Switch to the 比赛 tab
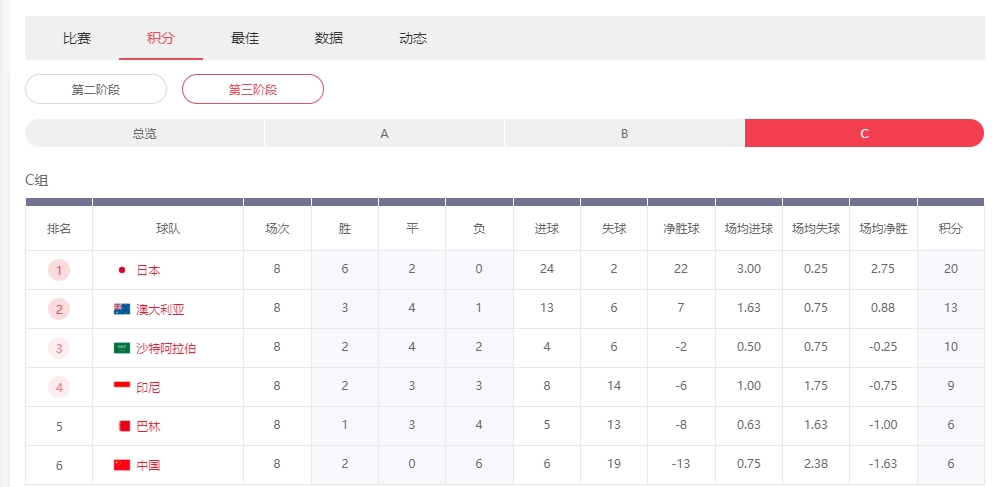The image size is (994, 487). click(x=77, y=38)
